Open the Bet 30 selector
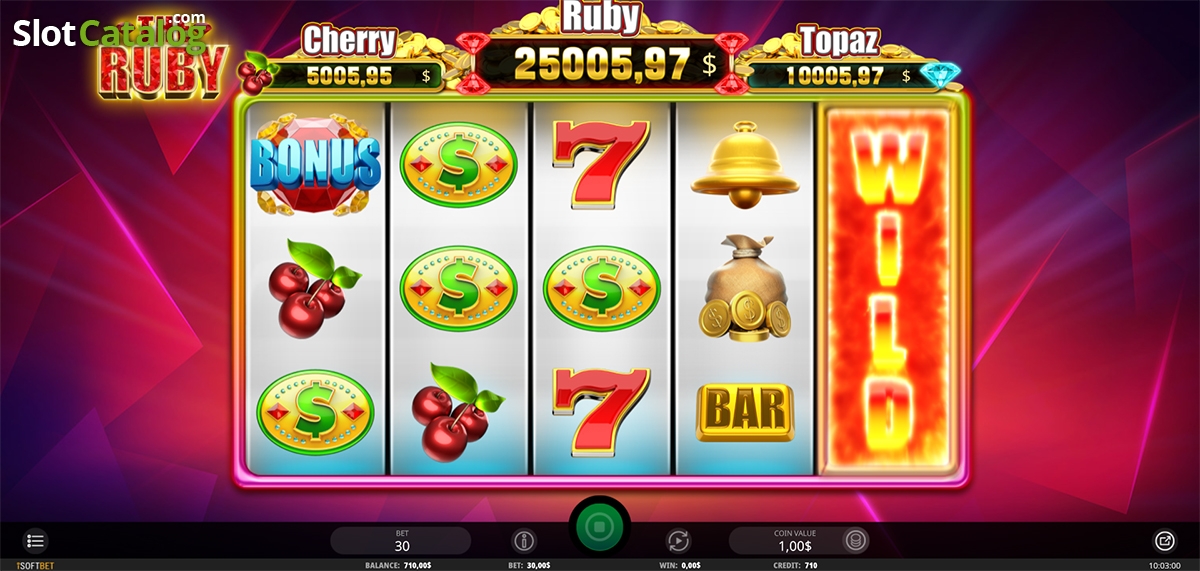This screenshot has width=1200, height=571. 400,541
